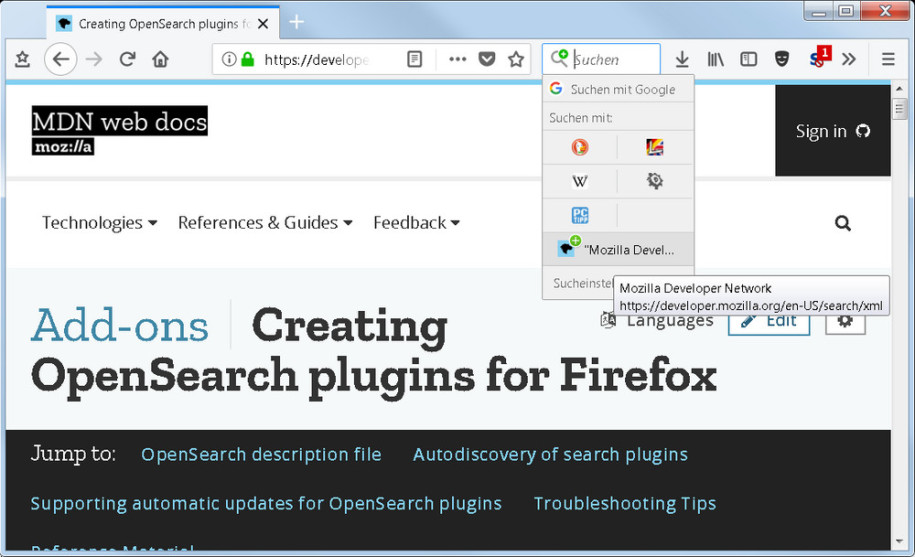Click the scrollbar down arrow

pos(899,542)
